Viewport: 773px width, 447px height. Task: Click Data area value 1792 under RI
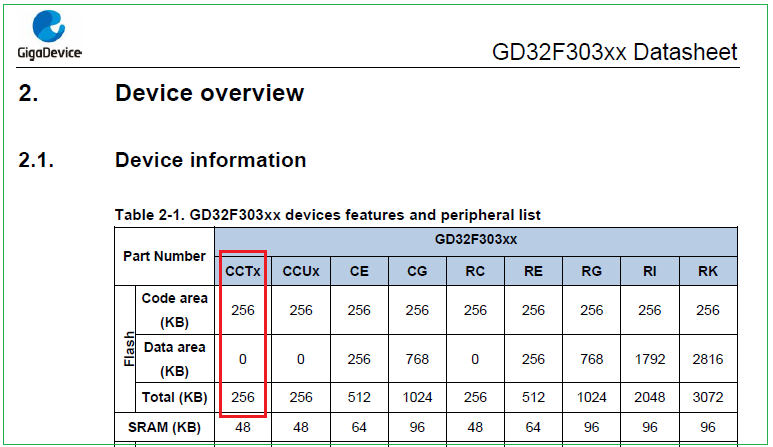650,359
